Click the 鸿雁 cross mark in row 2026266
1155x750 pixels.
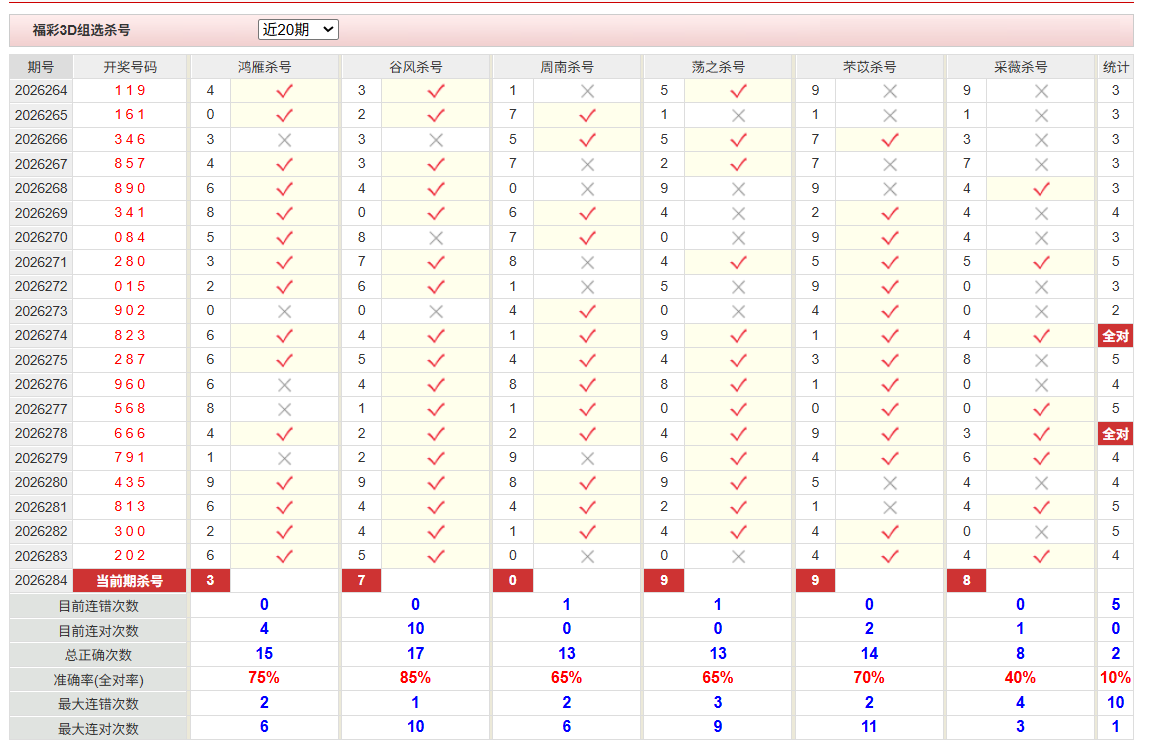coord(284,140)
